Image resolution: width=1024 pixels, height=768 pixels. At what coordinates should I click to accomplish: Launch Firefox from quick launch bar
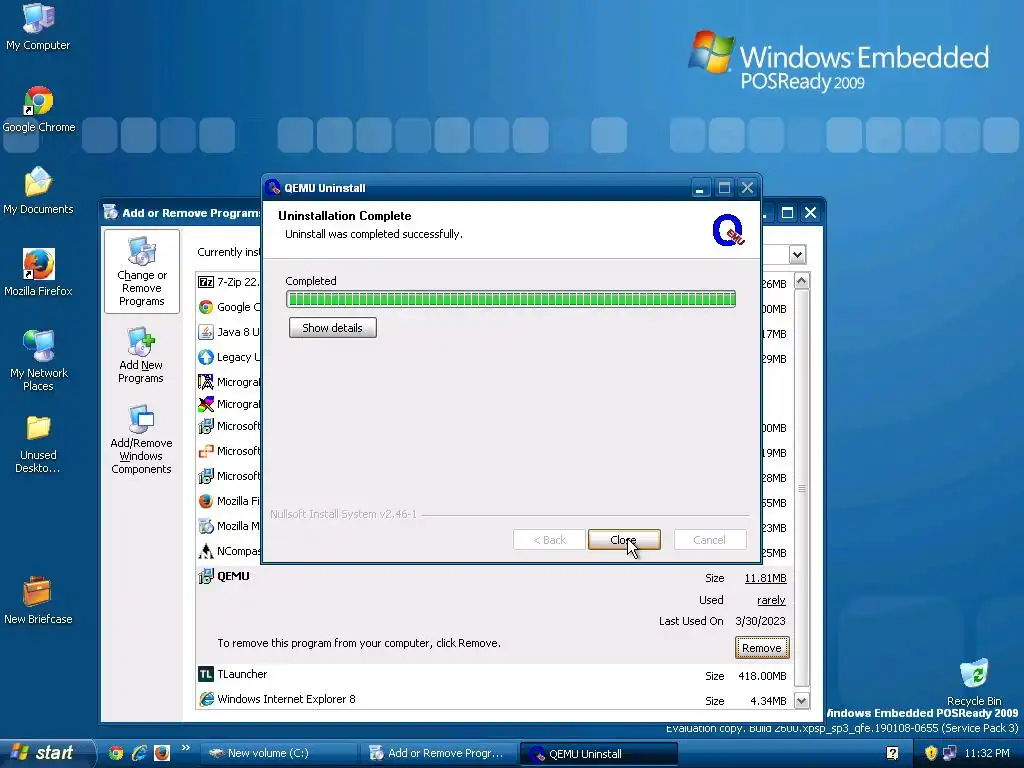[162, 753]
